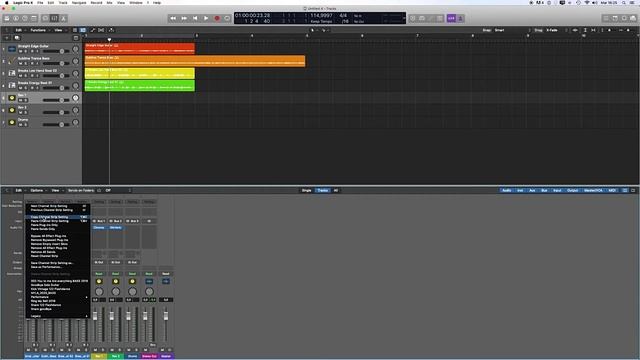Open the Tracks area Edit menu
The height and width of the screenshot is (360, 640).
tap(19, 30)
